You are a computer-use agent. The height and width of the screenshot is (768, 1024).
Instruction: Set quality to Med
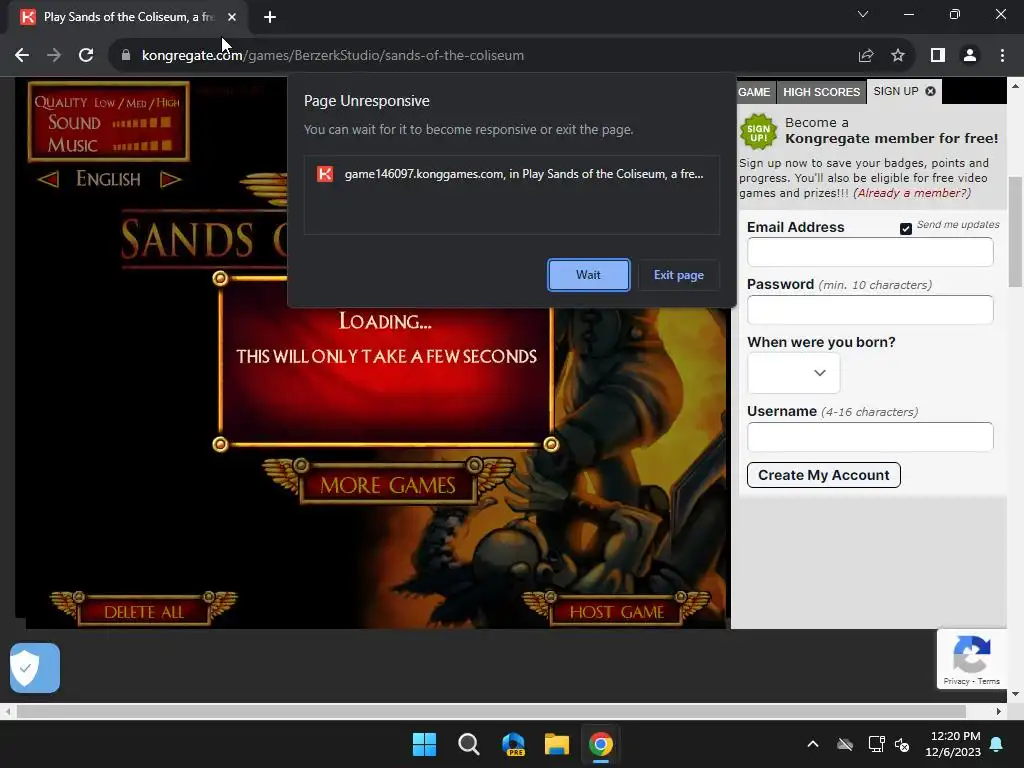[x=136, y=103]
